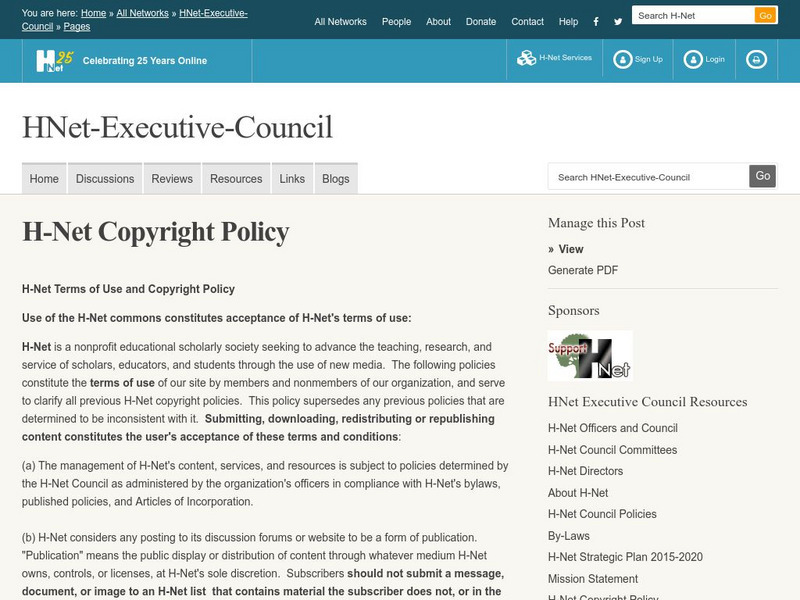The image size is (800, 600).
Task: Click All Networks in the top menu
Action: (339, 21)
